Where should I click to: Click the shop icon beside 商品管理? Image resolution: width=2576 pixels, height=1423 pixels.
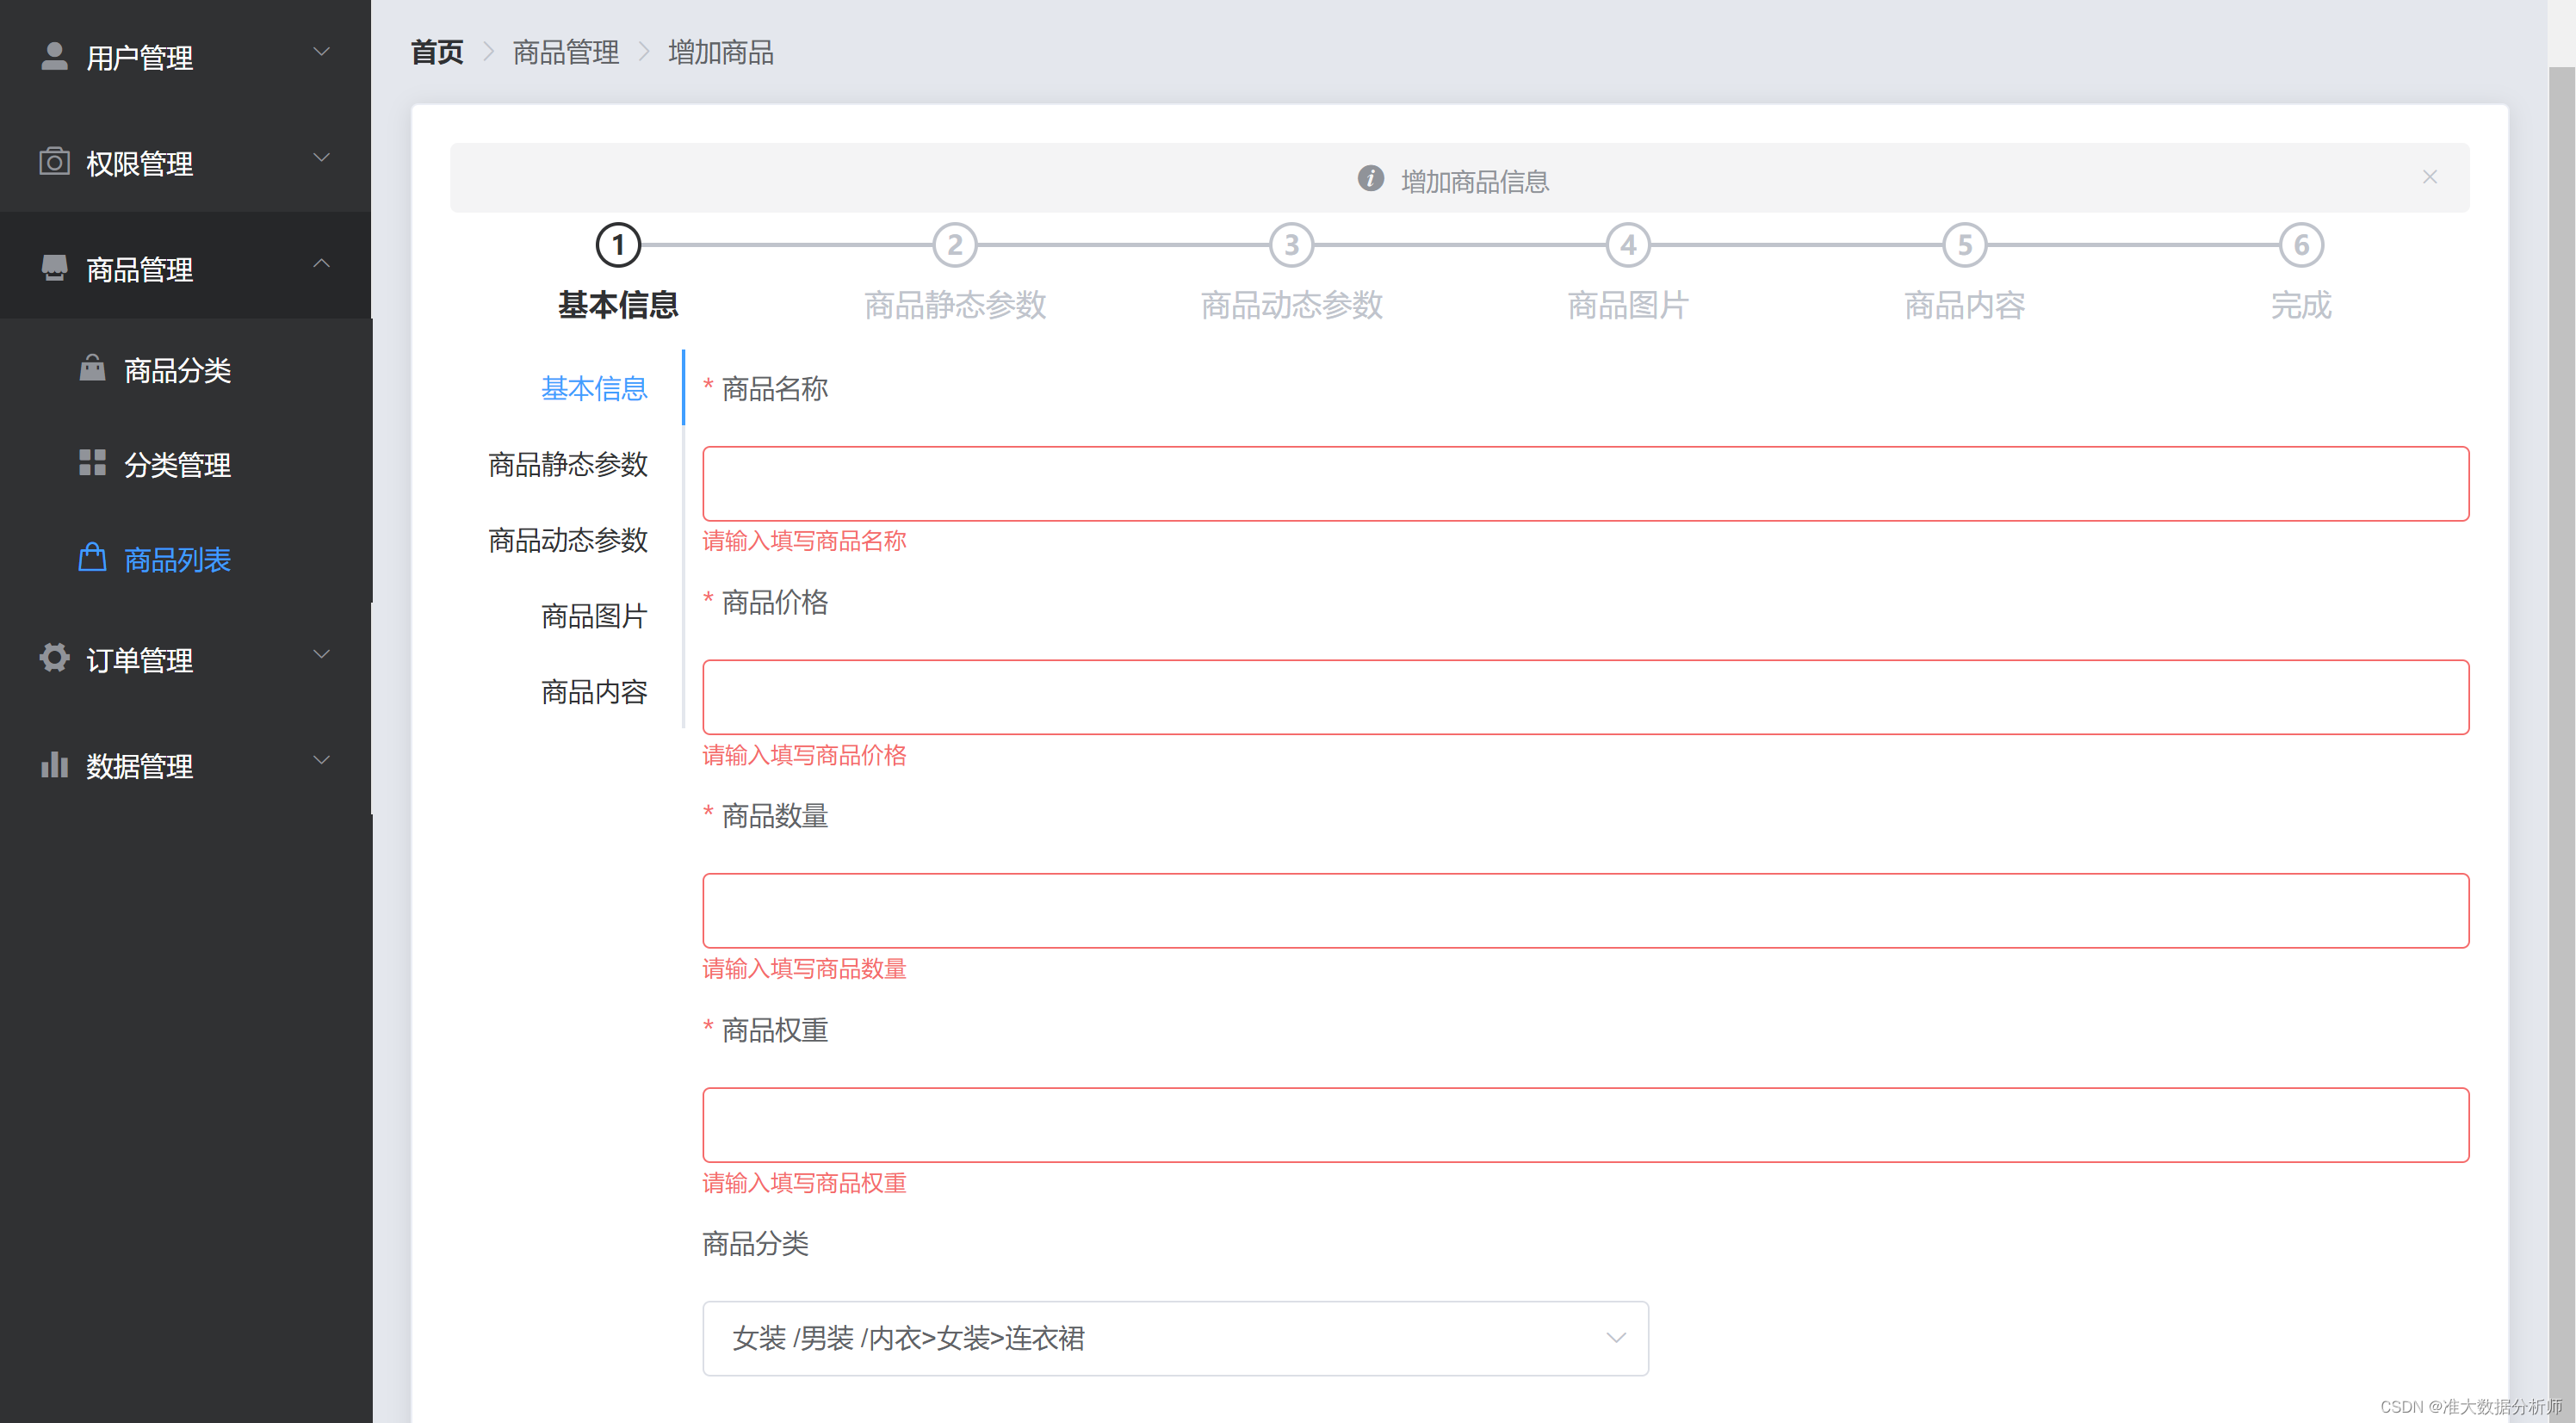[54, 267]
